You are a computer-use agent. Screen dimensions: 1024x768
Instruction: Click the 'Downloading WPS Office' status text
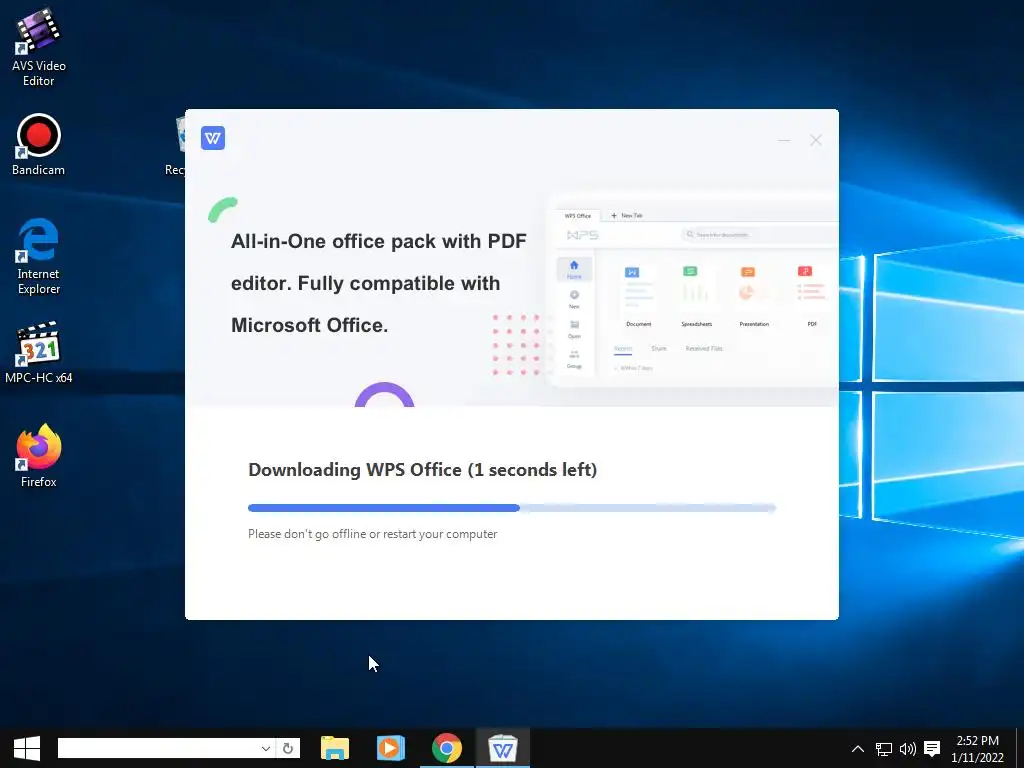[423, 470]
